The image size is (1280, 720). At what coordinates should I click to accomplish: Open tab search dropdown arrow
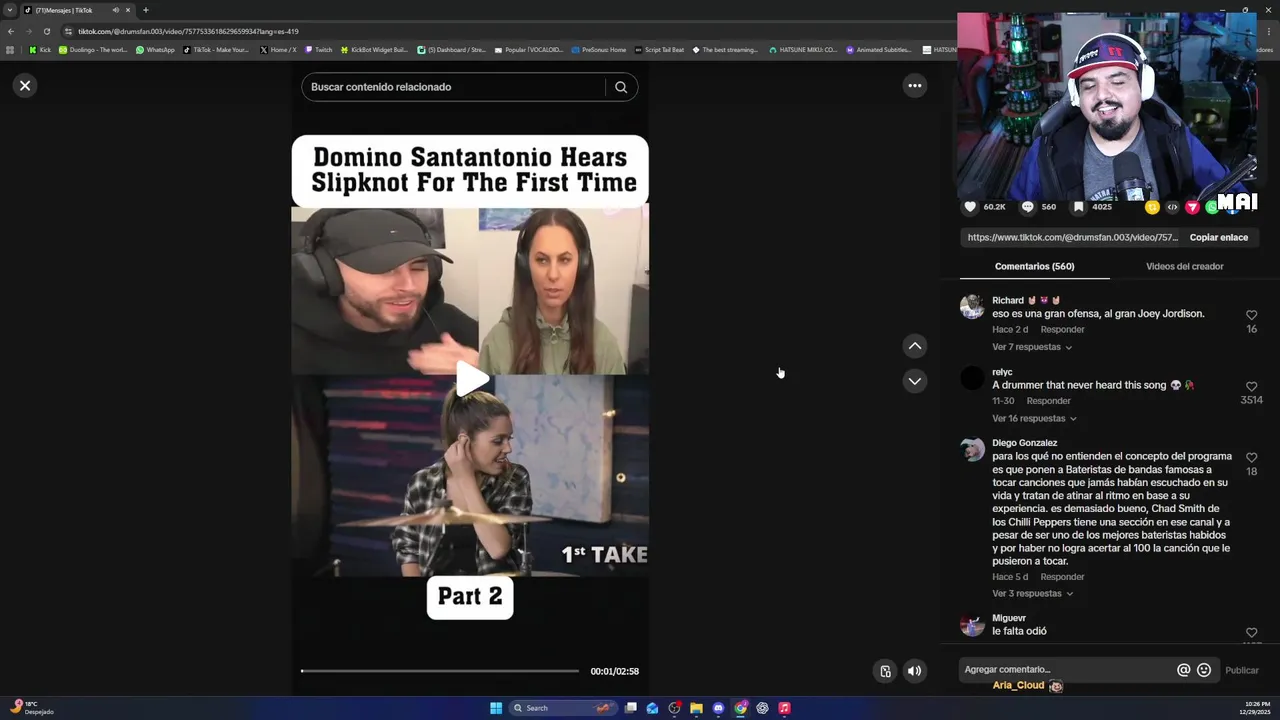(x=10, y=10)
